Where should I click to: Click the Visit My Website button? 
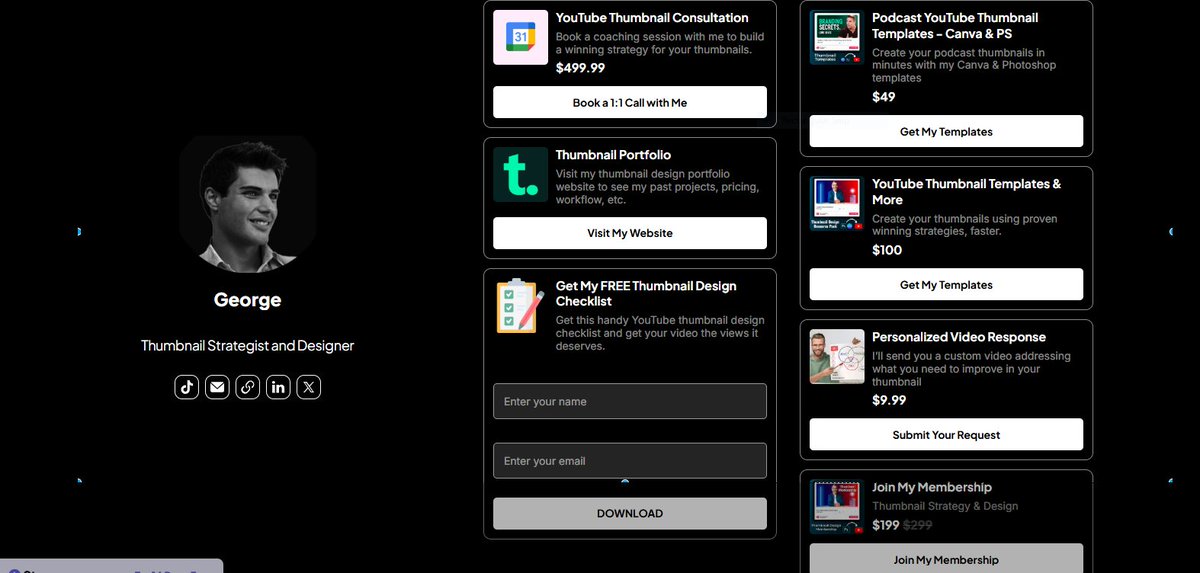coord(630,233)
